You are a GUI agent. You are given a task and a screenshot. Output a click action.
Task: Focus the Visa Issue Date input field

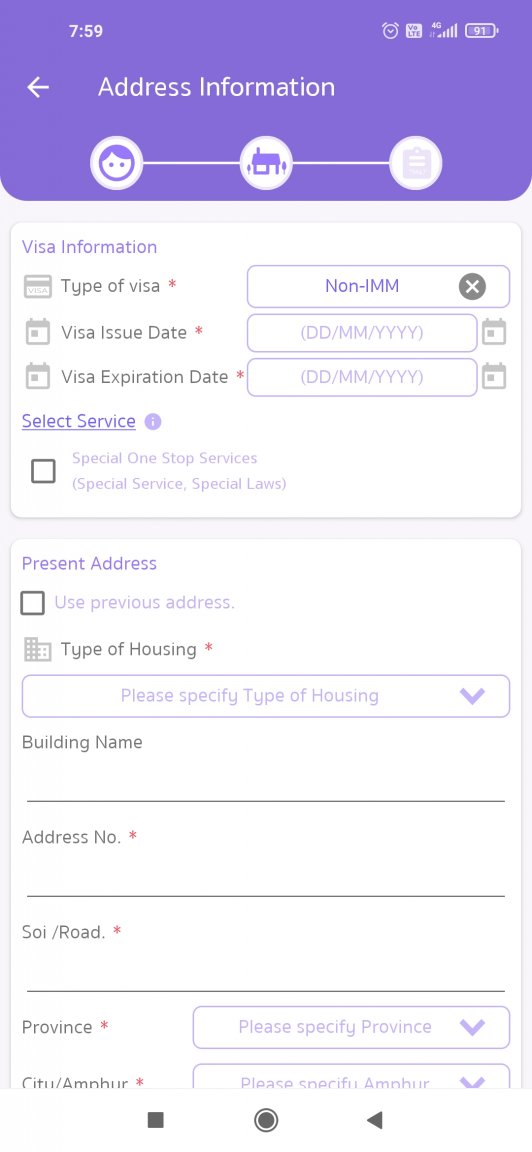[362, 333]
